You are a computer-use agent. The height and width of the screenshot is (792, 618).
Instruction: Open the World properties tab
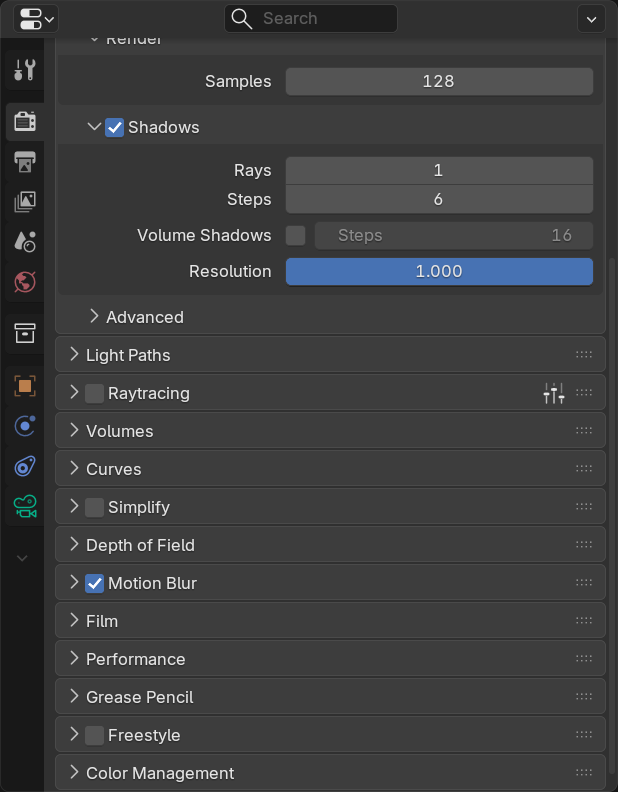(25, 282)
